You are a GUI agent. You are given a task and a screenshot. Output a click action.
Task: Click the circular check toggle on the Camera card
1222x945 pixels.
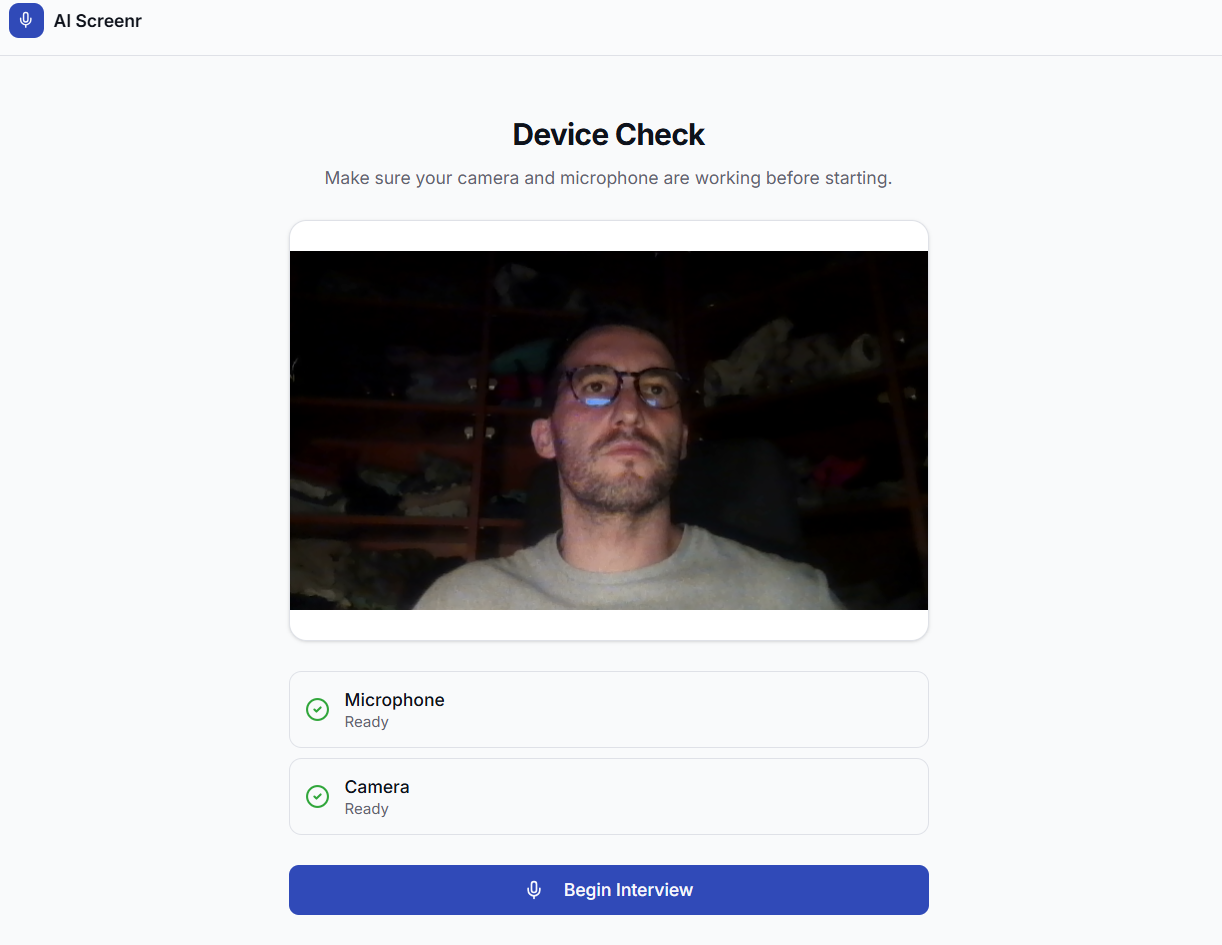pyautogui.click(x=317, y=797)
